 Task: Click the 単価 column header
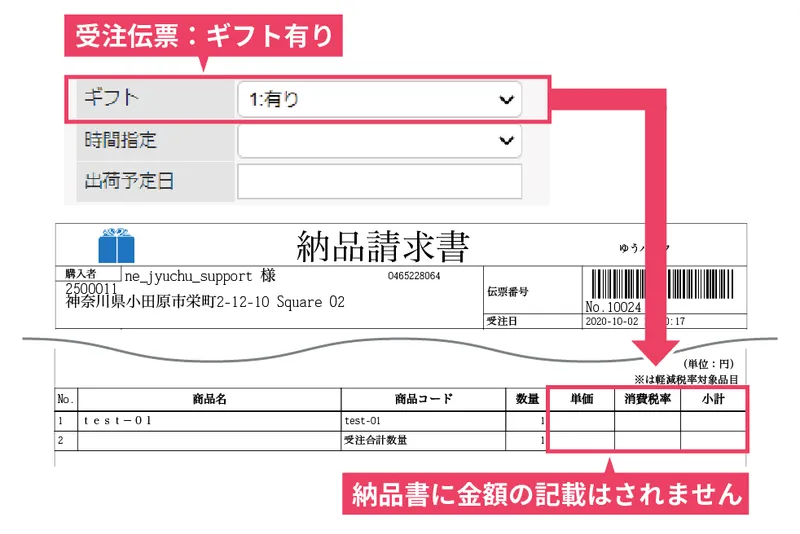582,399
